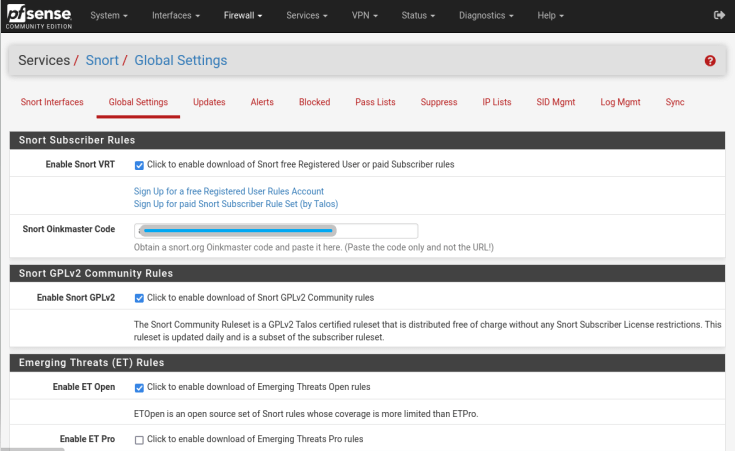The image size is (735, 451).
Task: Expand the Status menu
Action: point(418,15)
